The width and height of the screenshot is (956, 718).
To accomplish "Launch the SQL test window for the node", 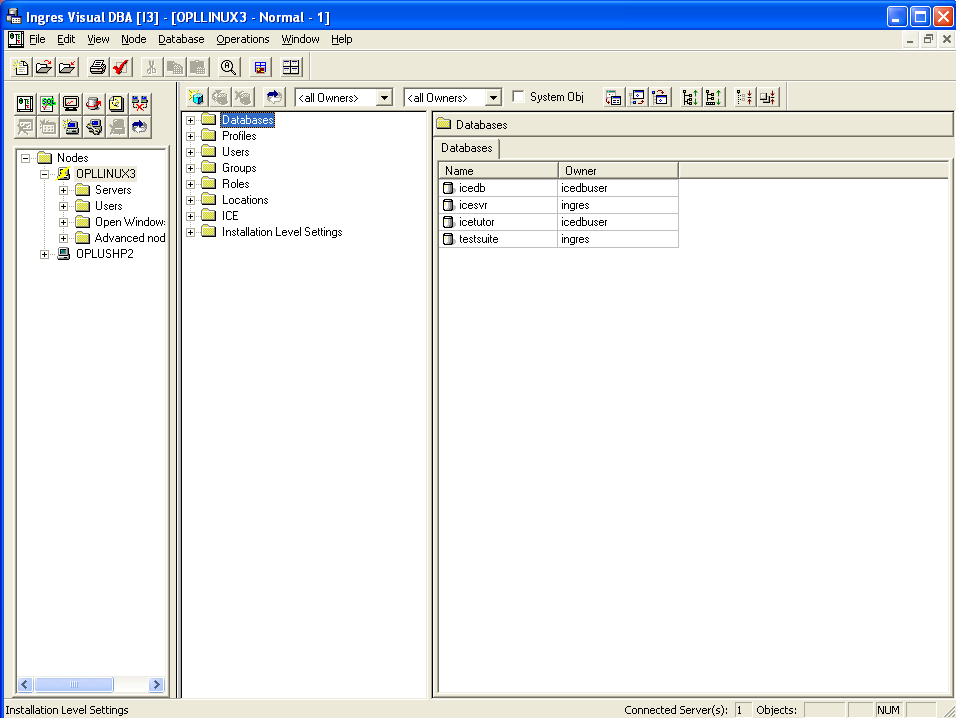I will coord(48,104).
